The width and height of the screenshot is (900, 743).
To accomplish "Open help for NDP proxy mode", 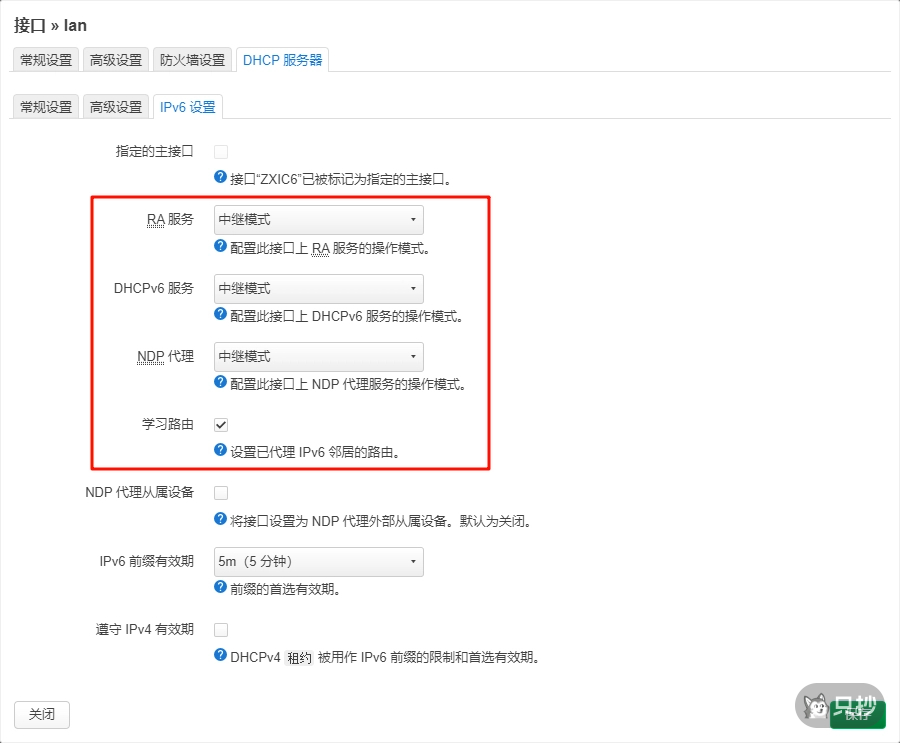I will pyautogui.click(x=219, y=383).
